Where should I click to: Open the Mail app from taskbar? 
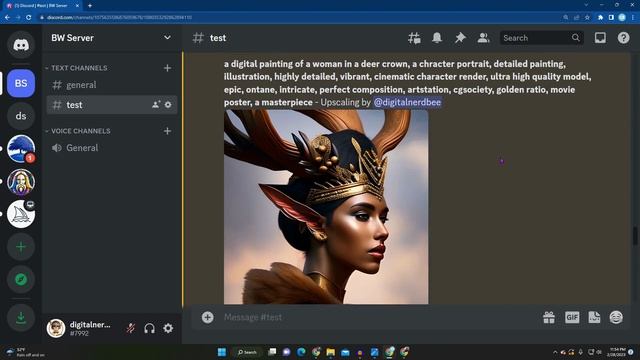pos(345,352)
